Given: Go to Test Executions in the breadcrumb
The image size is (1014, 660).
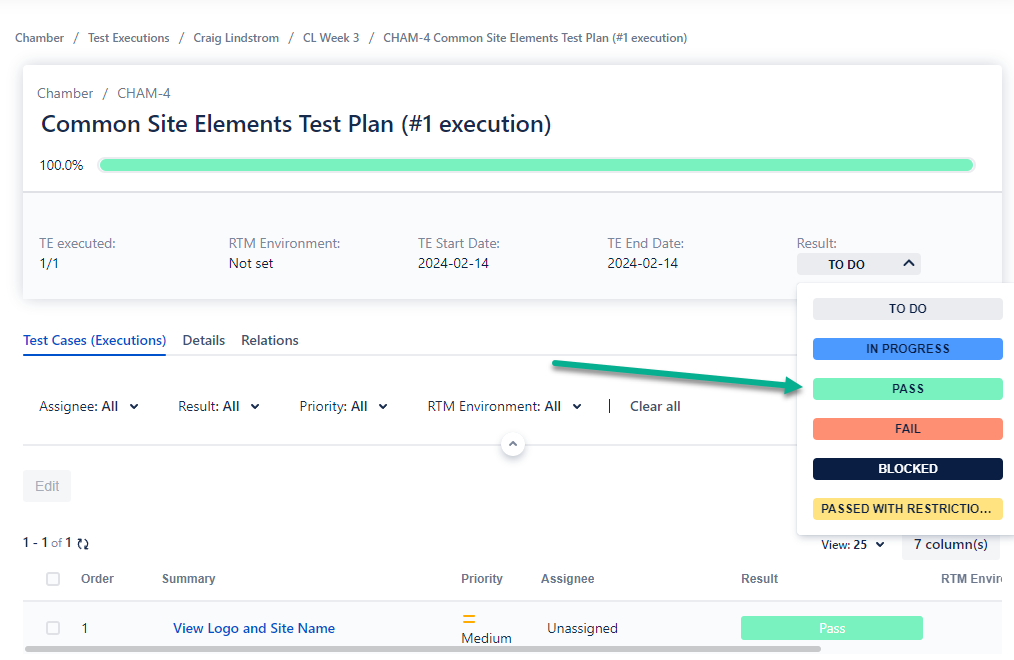Looking at the screenshot, I should coord(128,38).
